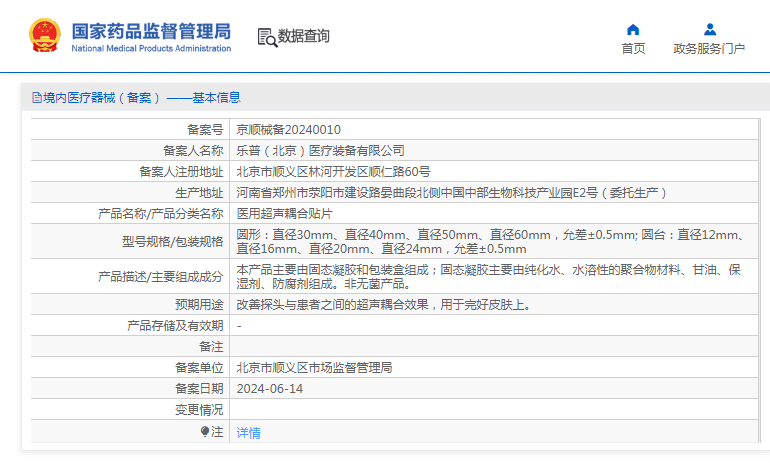Open the 详情 link
This screenshot has width=770, height=463.
tap(248, 433)
